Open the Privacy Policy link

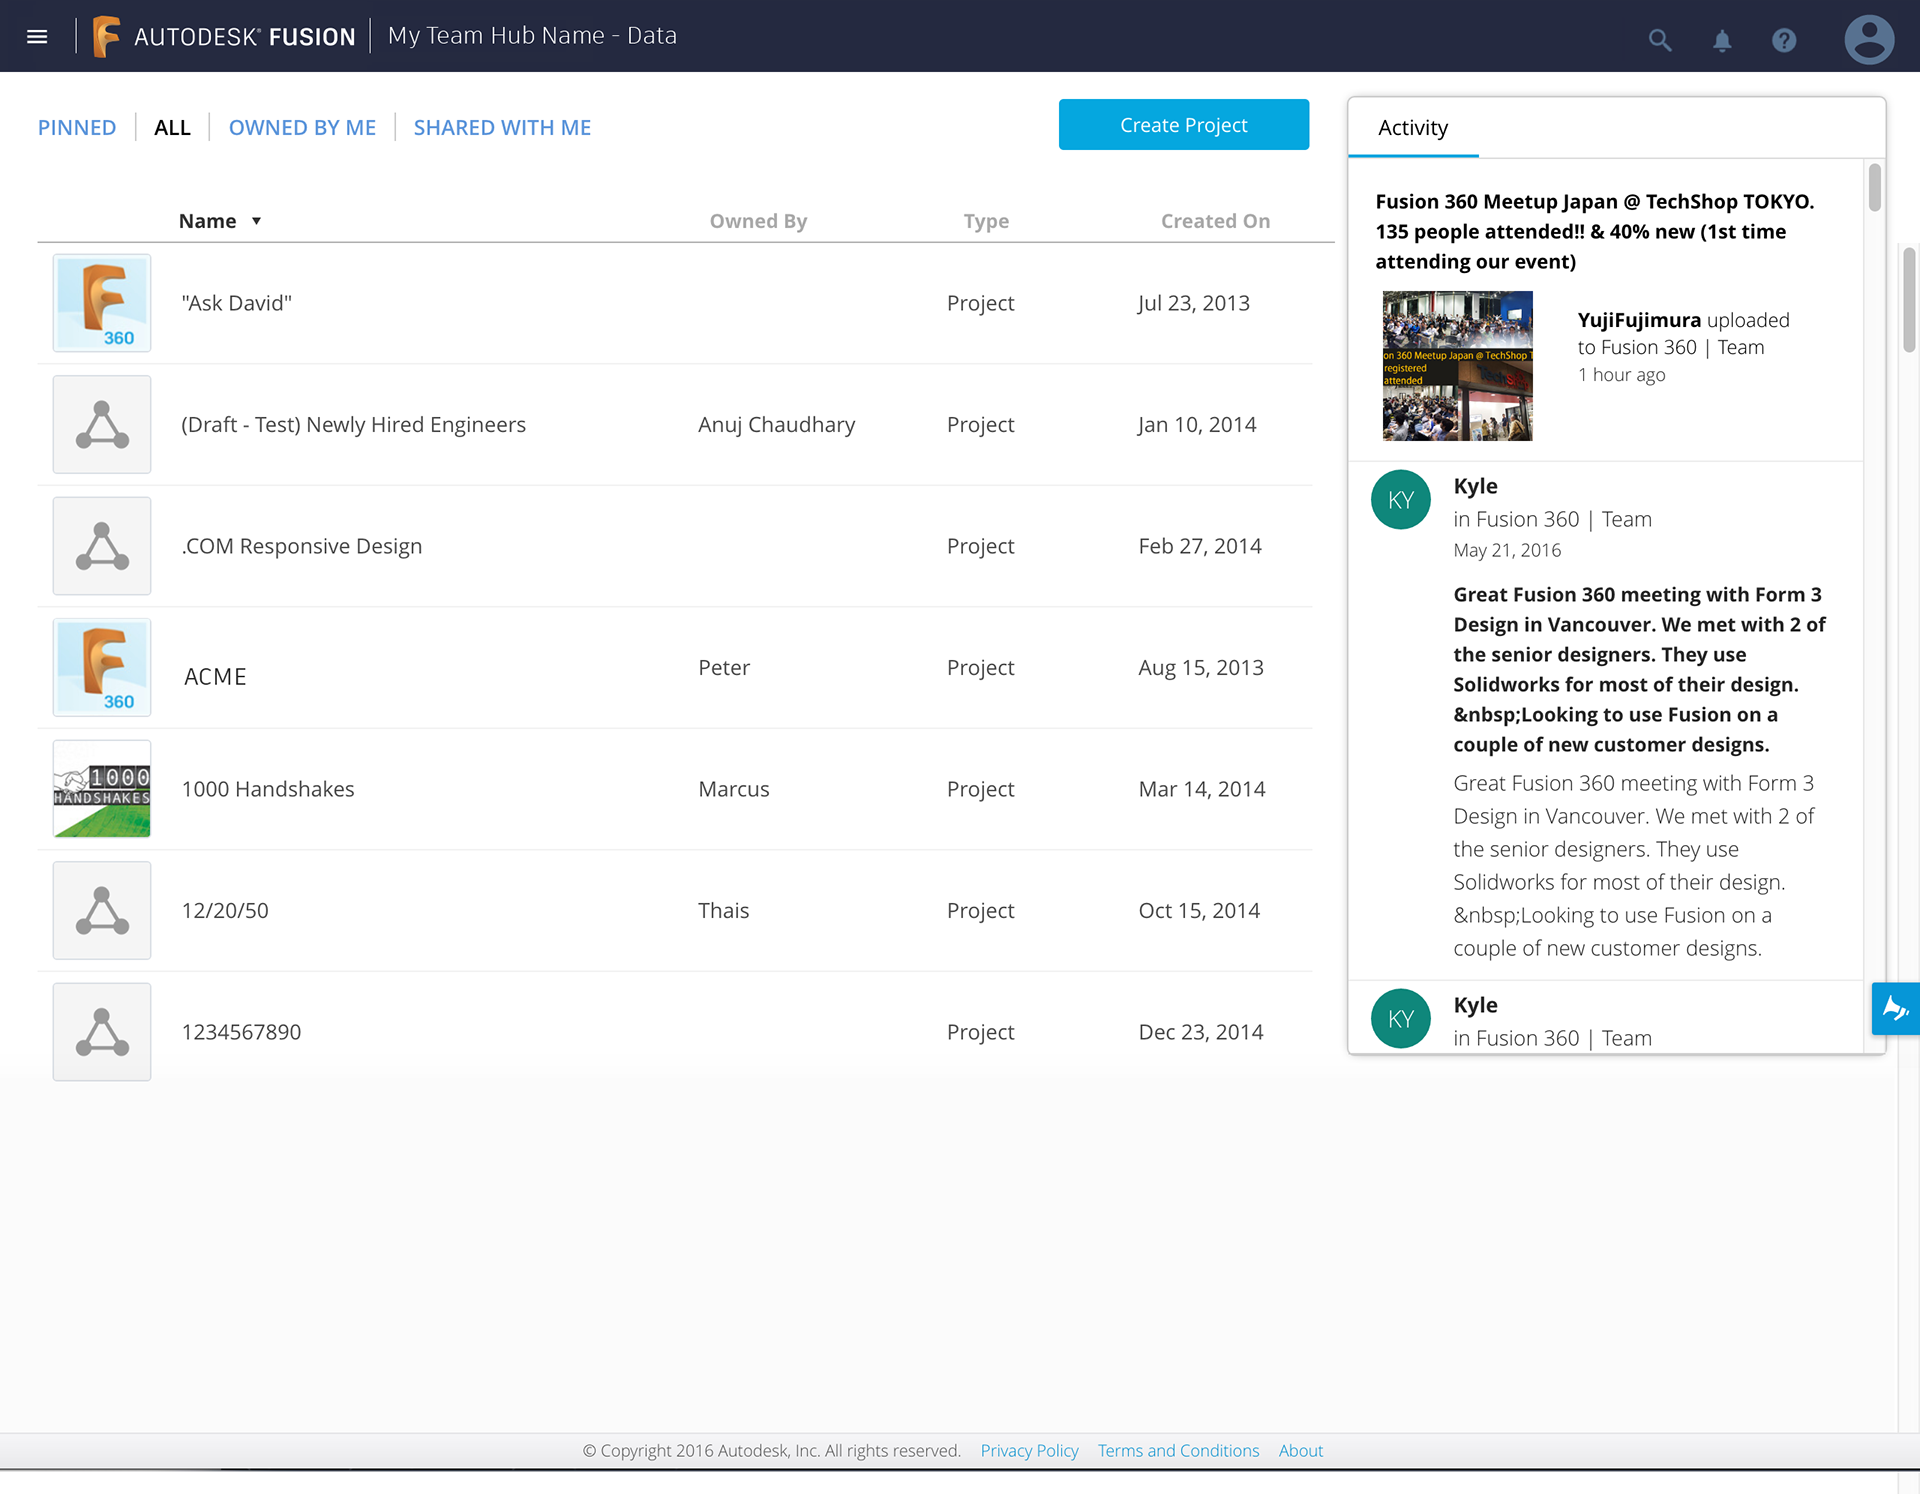pos(1029,1450)
